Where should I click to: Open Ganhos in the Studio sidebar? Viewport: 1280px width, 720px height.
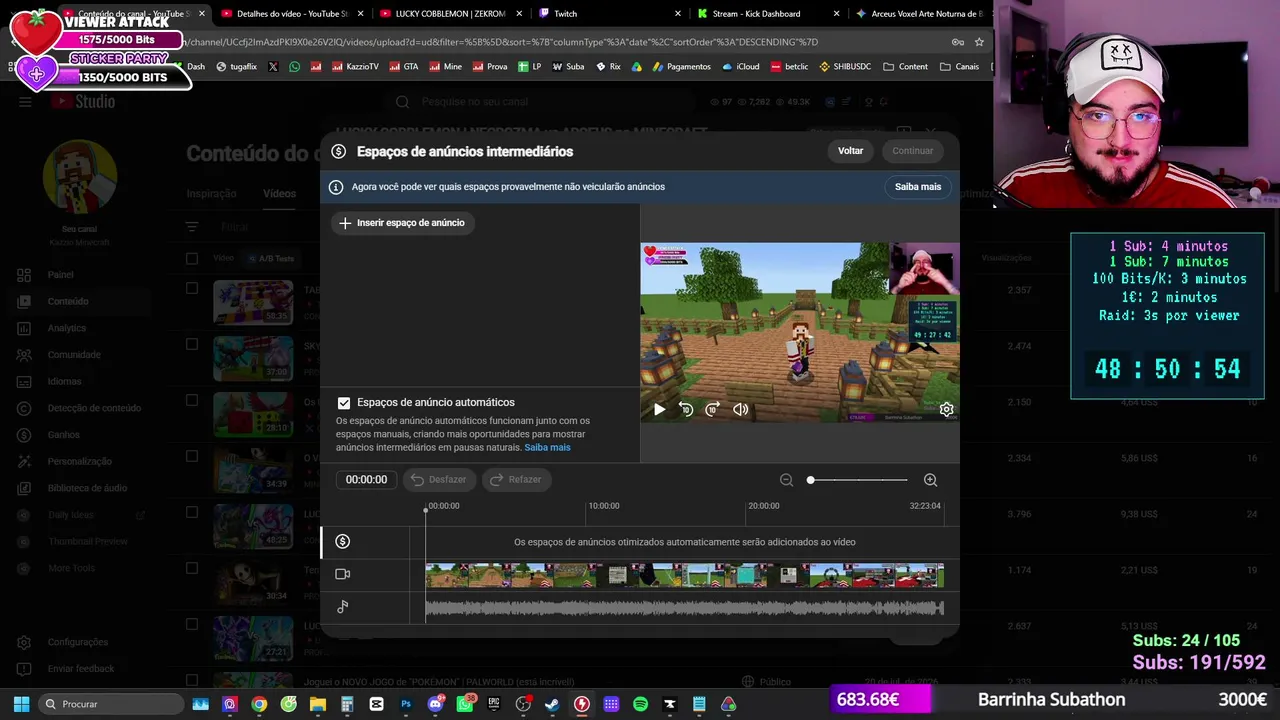click(63, 435)
